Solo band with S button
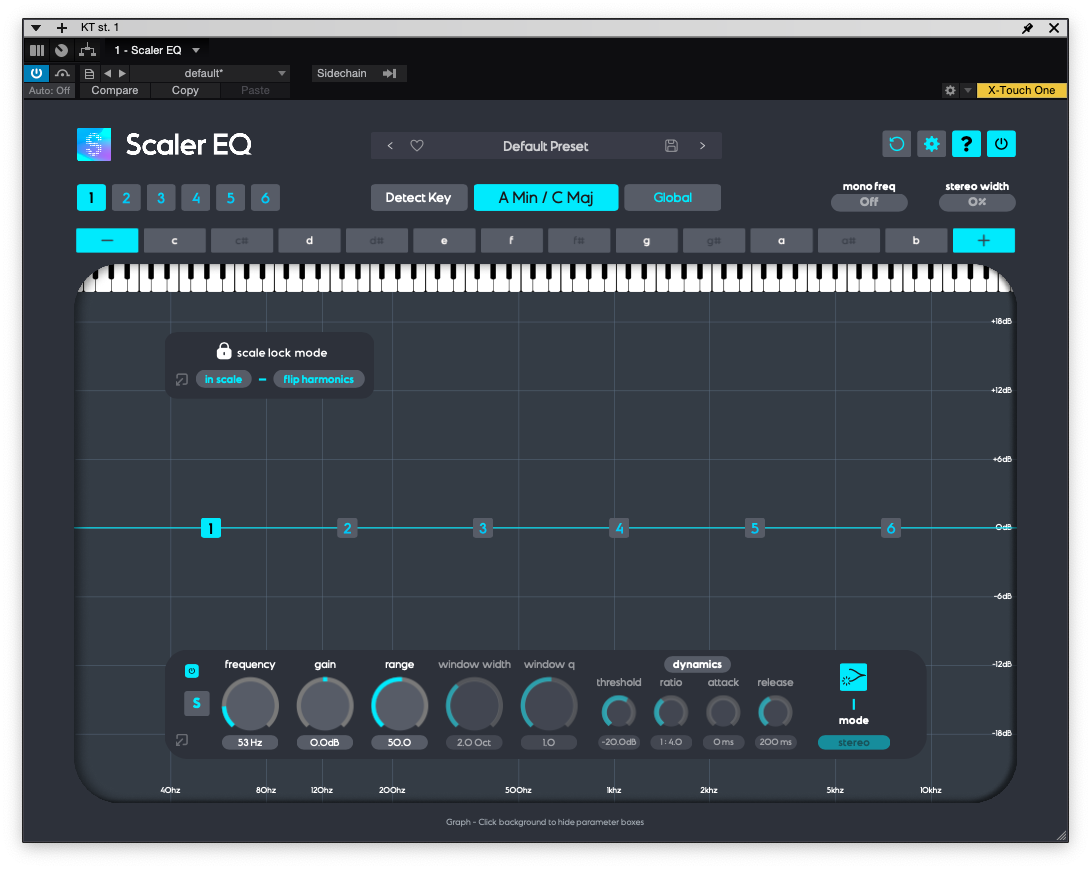 pyautogui.click(x=196, y=703)
